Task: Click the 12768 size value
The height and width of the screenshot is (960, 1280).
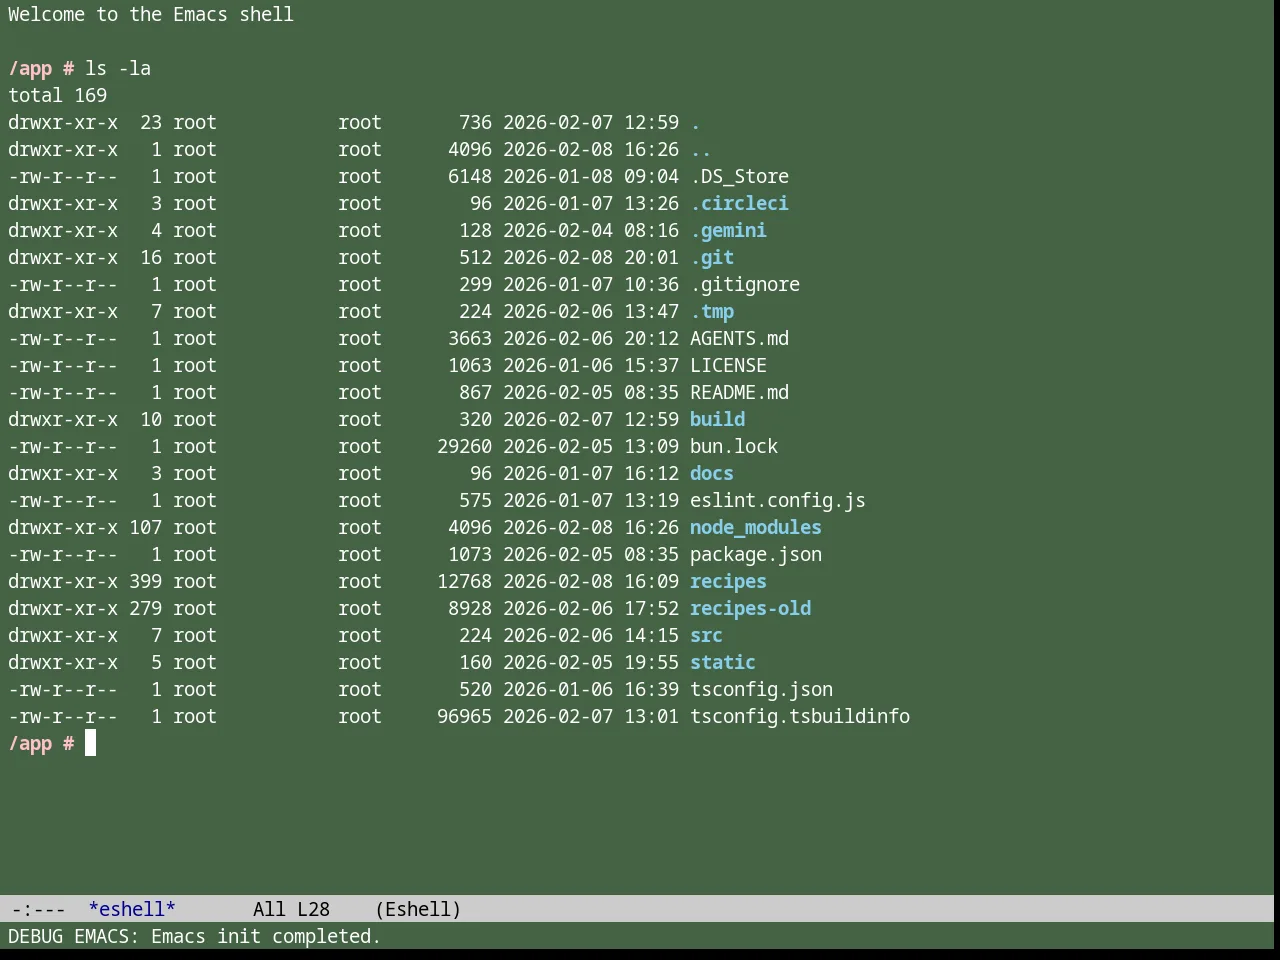Action: [464, 581]
